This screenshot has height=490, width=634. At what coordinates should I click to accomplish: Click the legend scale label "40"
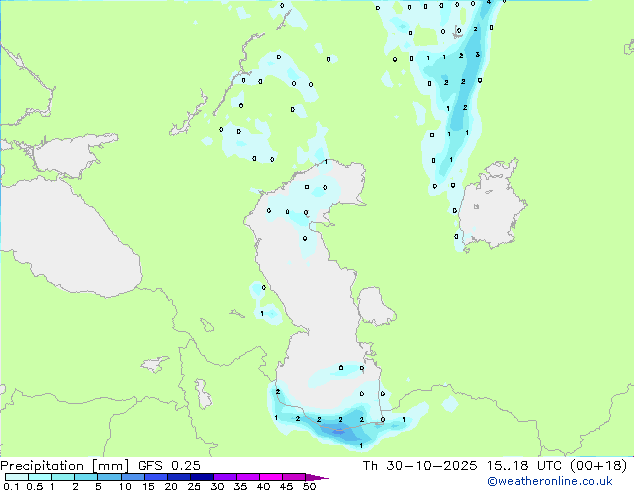click(263, 486)
